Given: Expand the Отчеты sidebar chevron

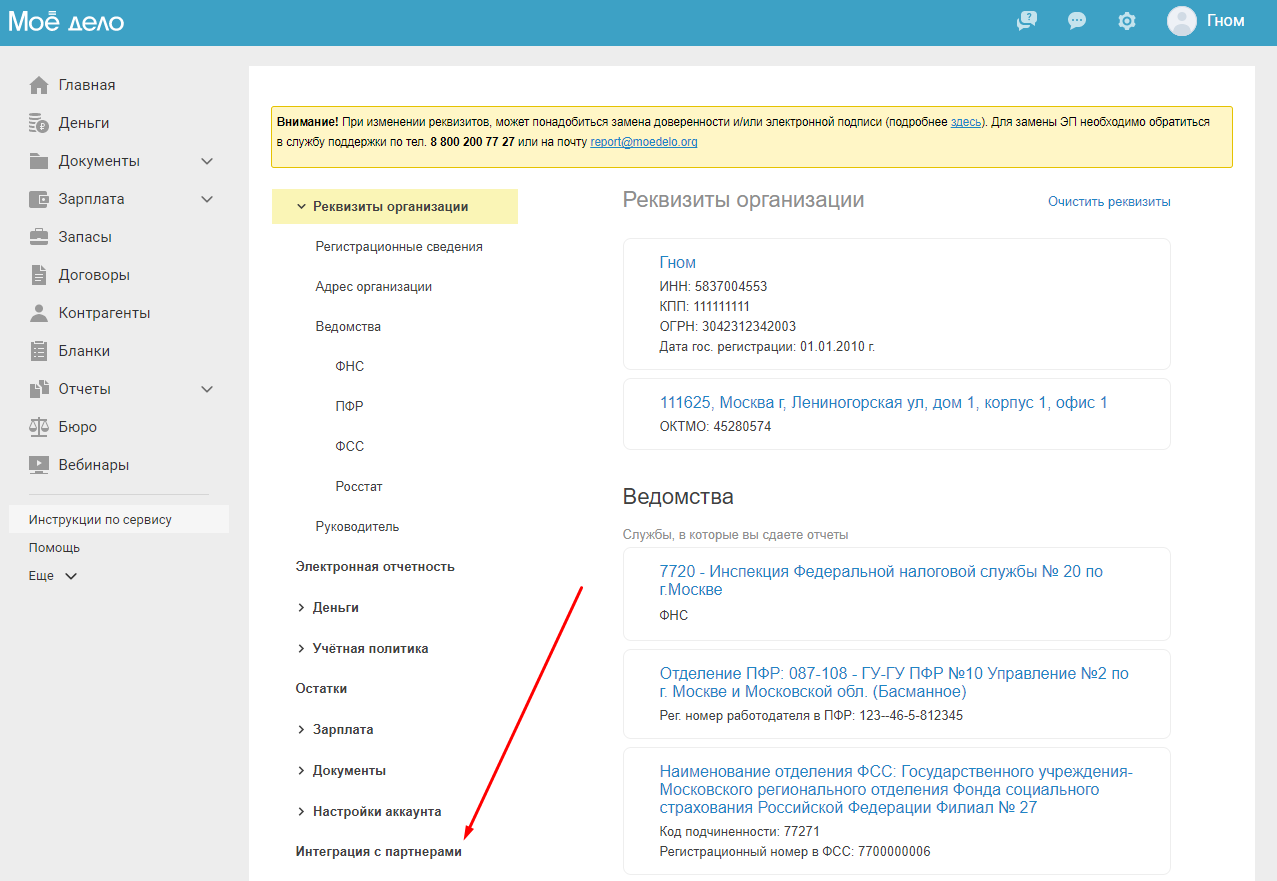Looking at the screenshot, I should click(207, 389).
